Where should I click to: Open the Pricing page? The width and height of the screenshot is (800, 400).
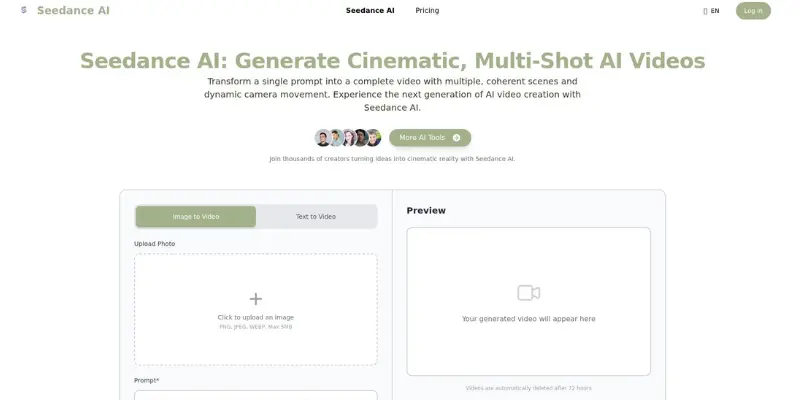(427, 10)
